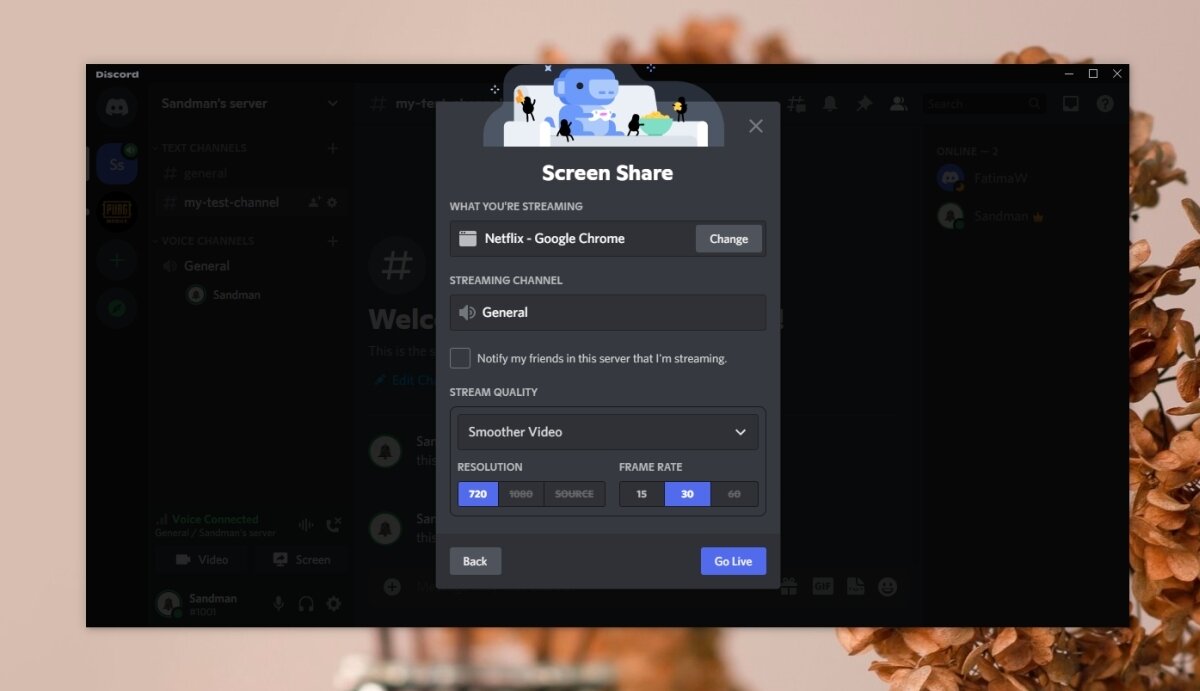Add a new voice channel with plus icon

click(333, 241)
